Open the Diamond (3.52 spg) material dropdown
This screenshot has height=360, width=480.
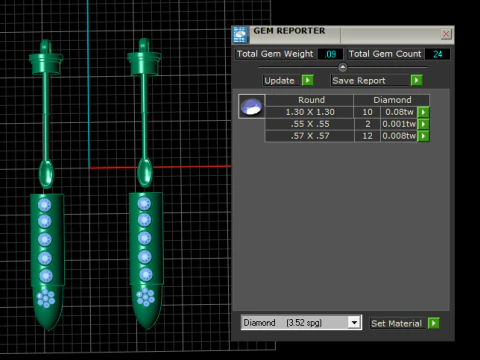[354, 323]
